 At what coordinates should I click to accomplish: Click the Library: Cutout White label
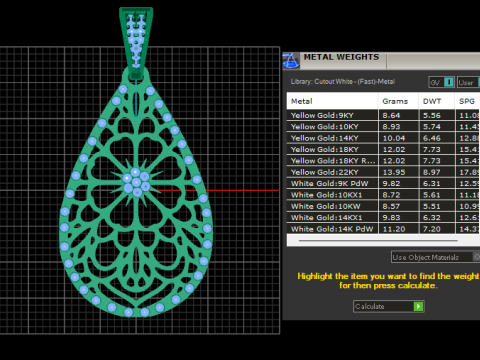coord(343,82)
